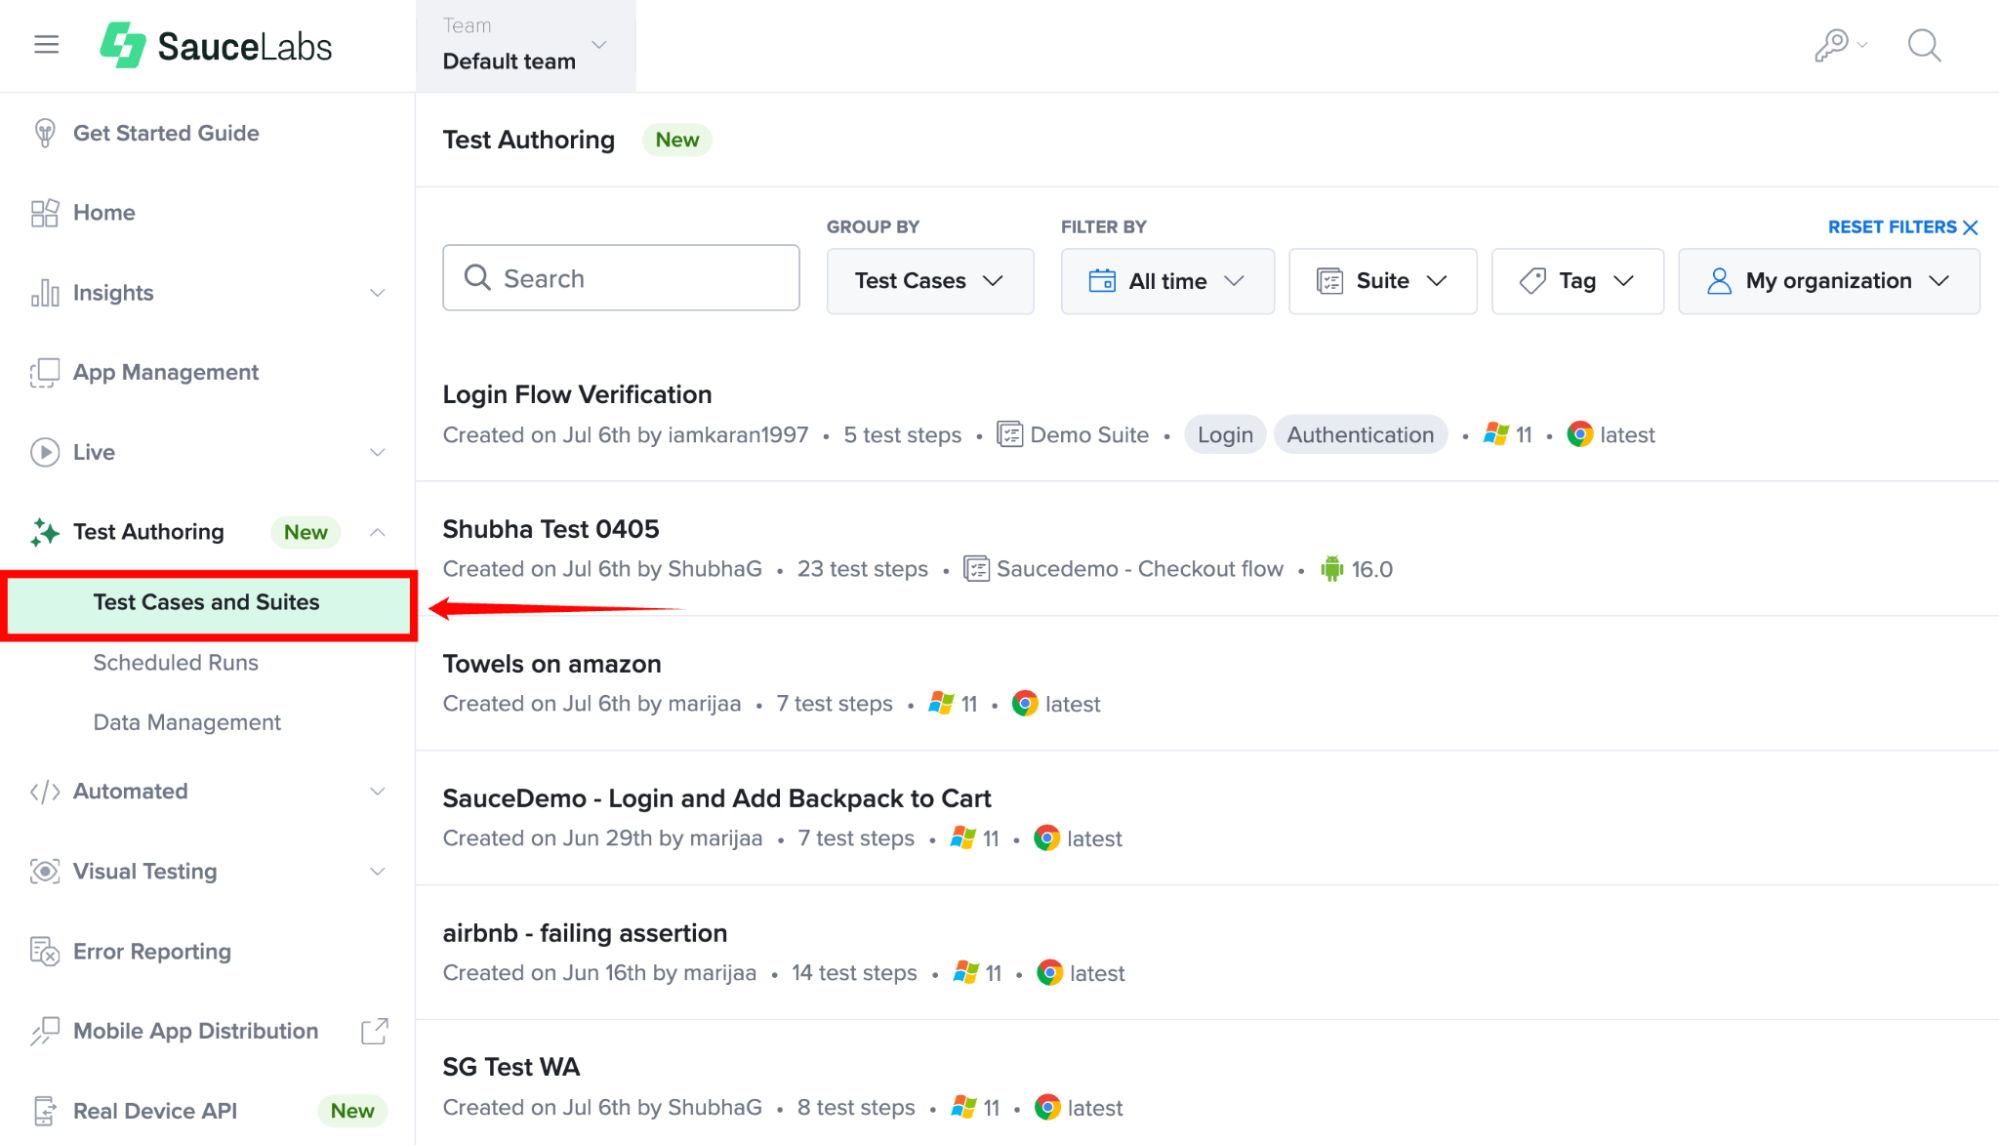Click the Saucedemo - Checkout flow suite label
Viewport: 1999px width, 1145px height.
click(1140, 569)
